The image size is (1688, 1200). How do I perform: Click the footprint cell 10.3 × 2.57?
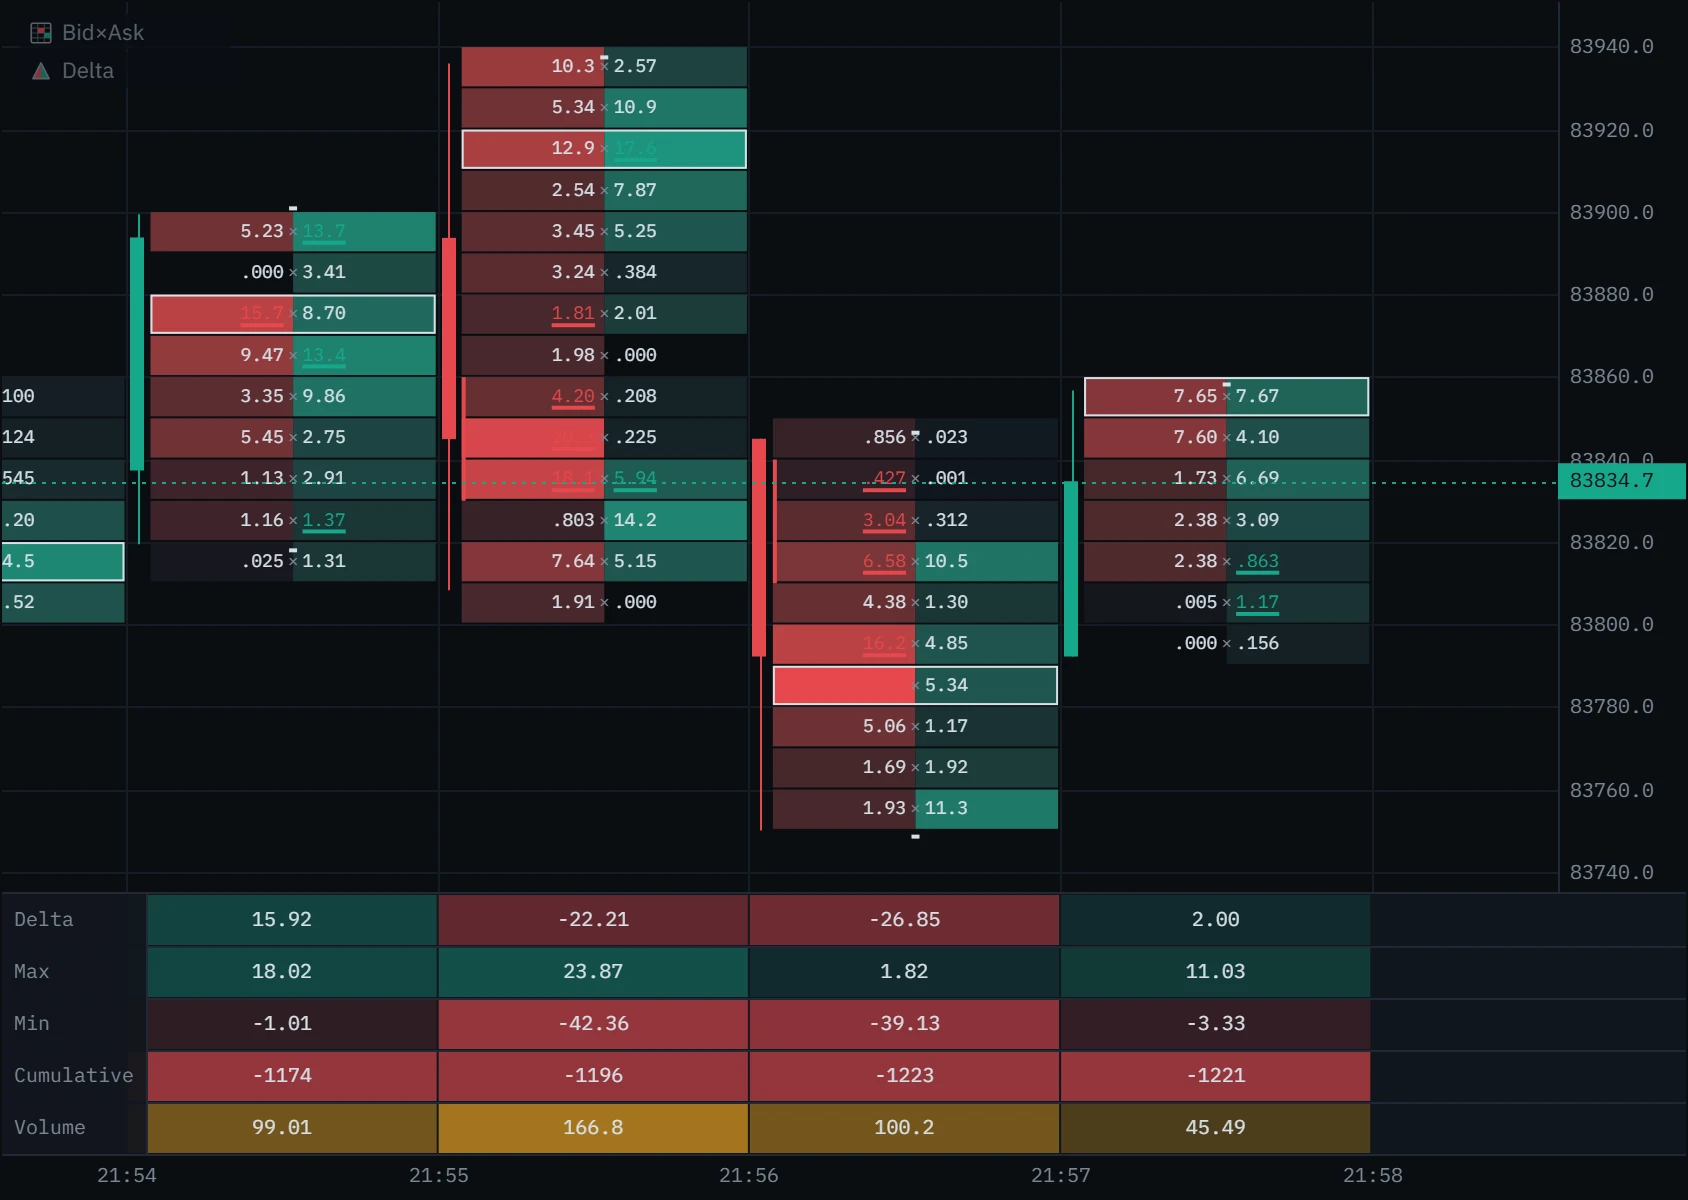(x=604, y=66)
